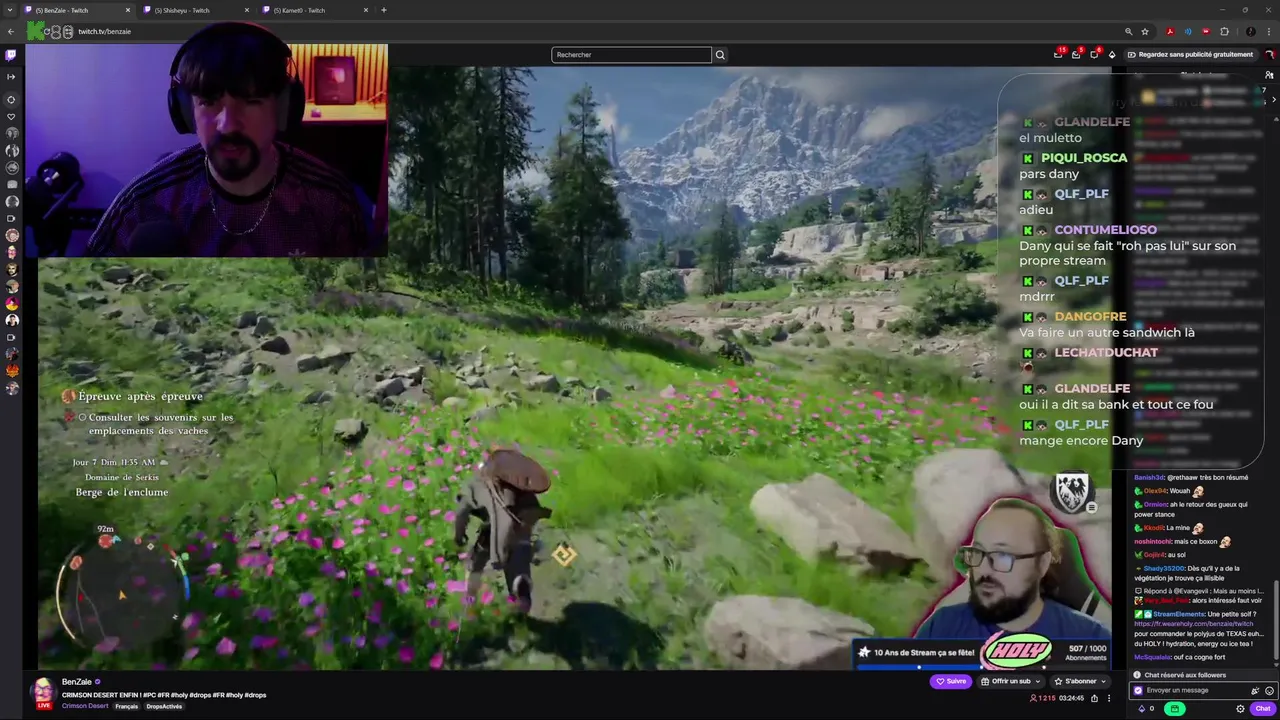Click the search magnifier button
1280x720 pixels.
[719, 55]
